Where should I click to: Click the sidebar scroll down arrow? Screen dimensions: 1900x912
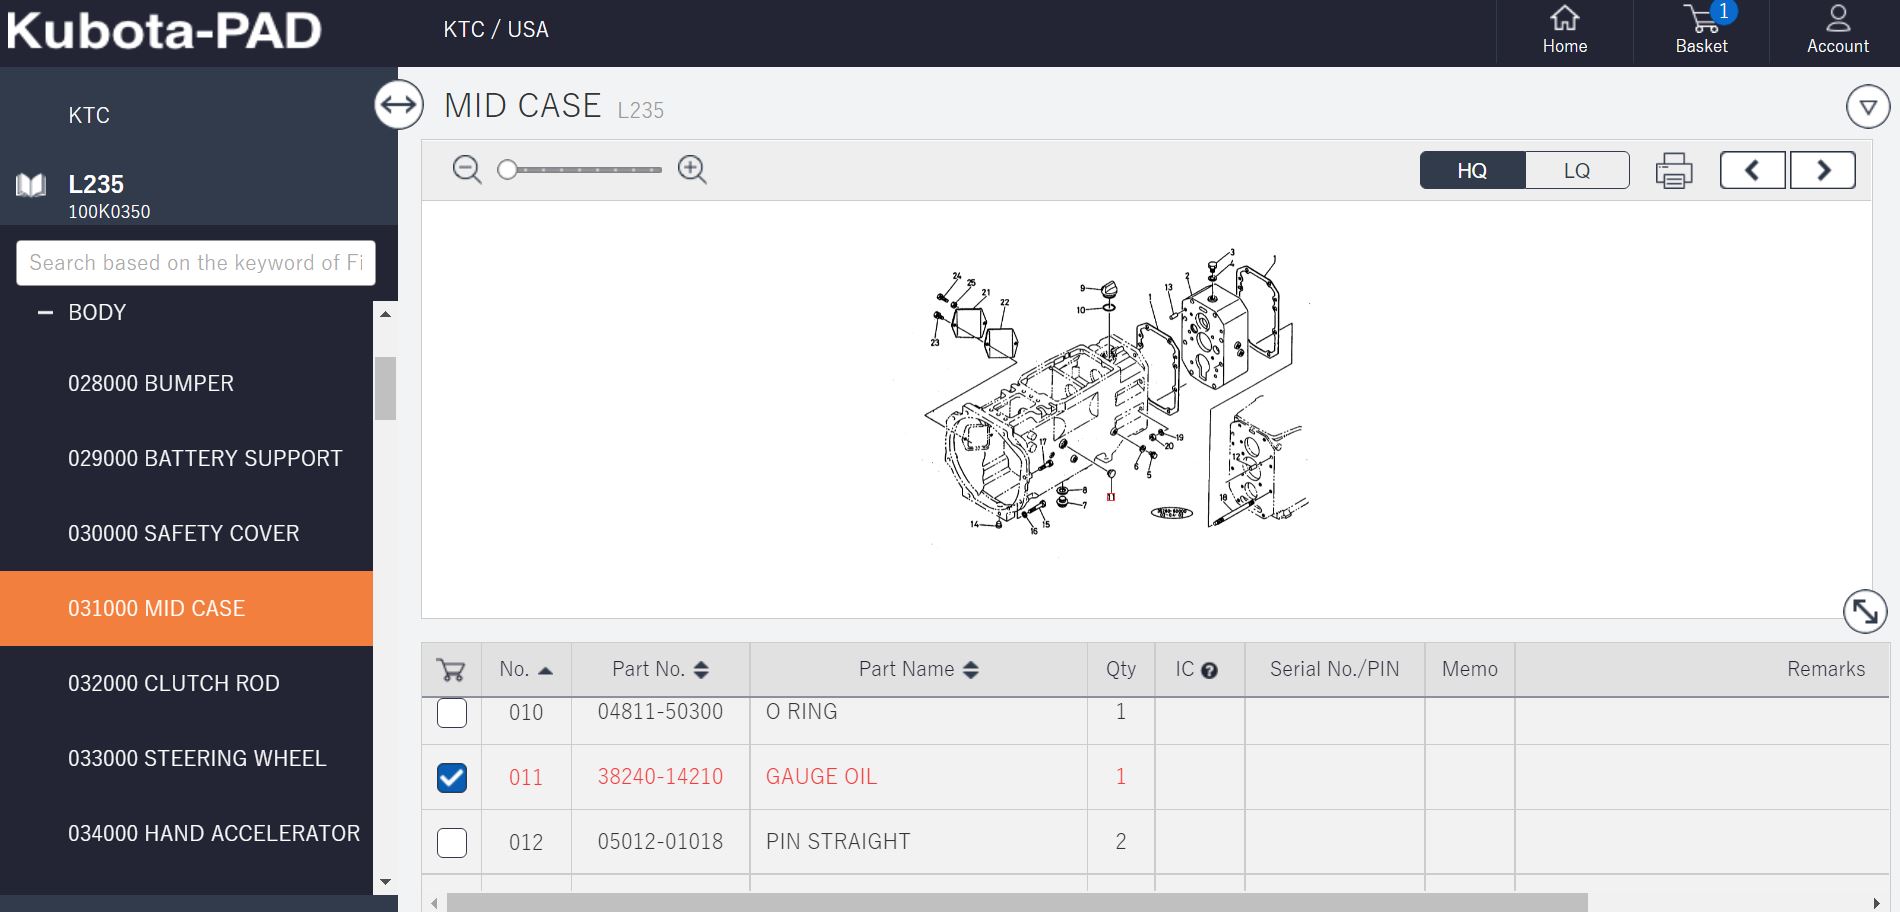point(386,882)
